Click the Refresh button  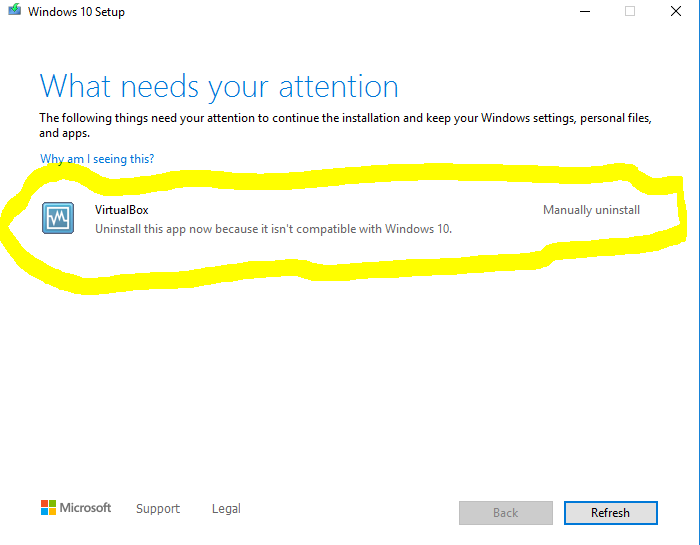[x=610, y=513]
